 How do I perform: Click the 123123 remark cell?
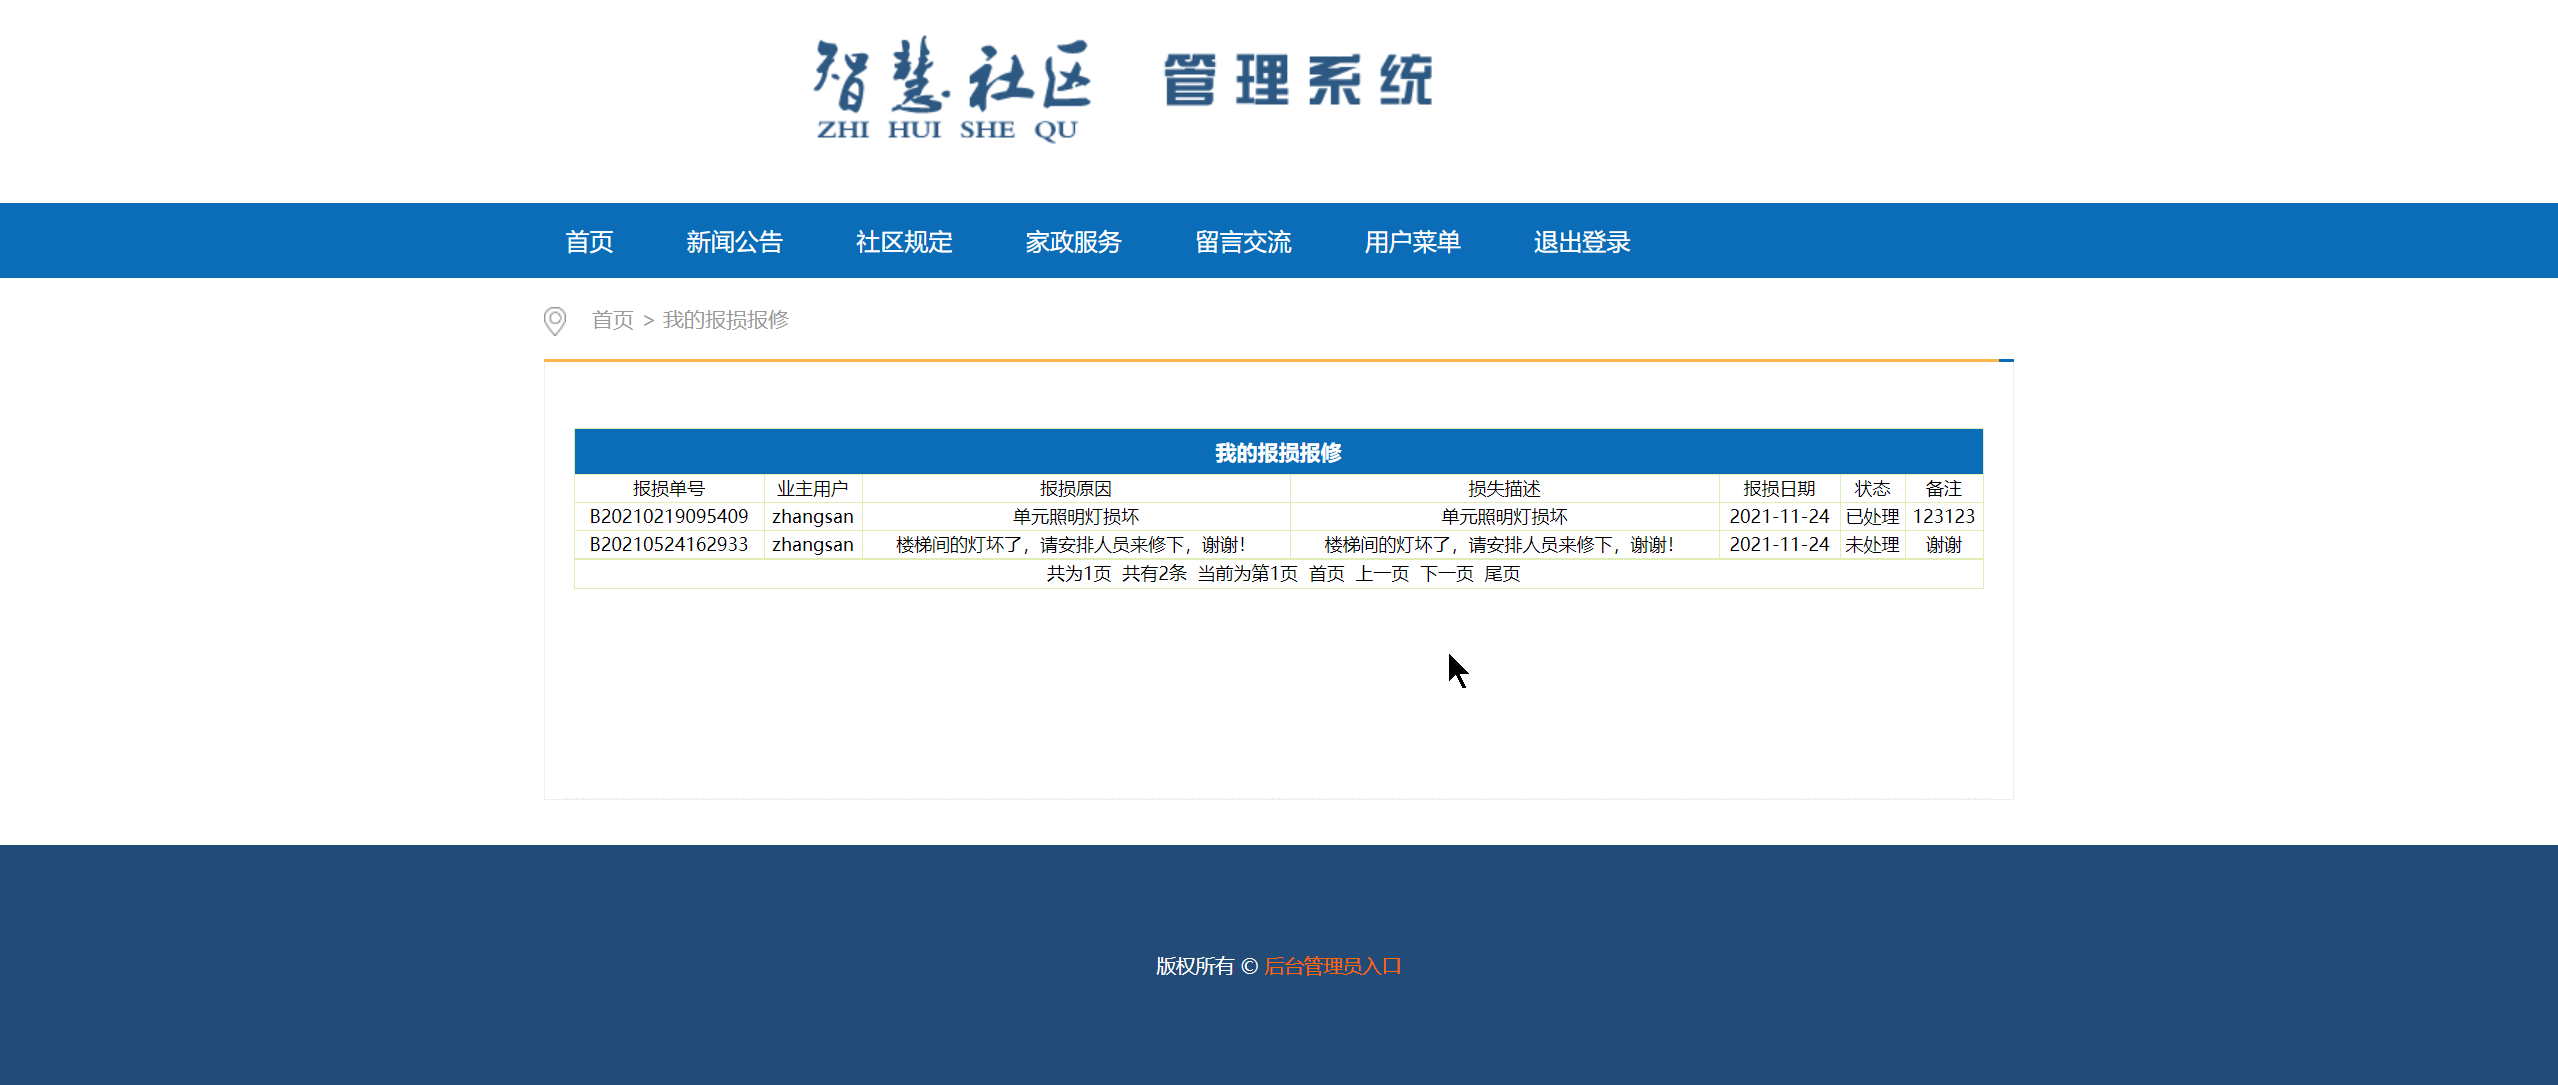[x=1944, y=517]
